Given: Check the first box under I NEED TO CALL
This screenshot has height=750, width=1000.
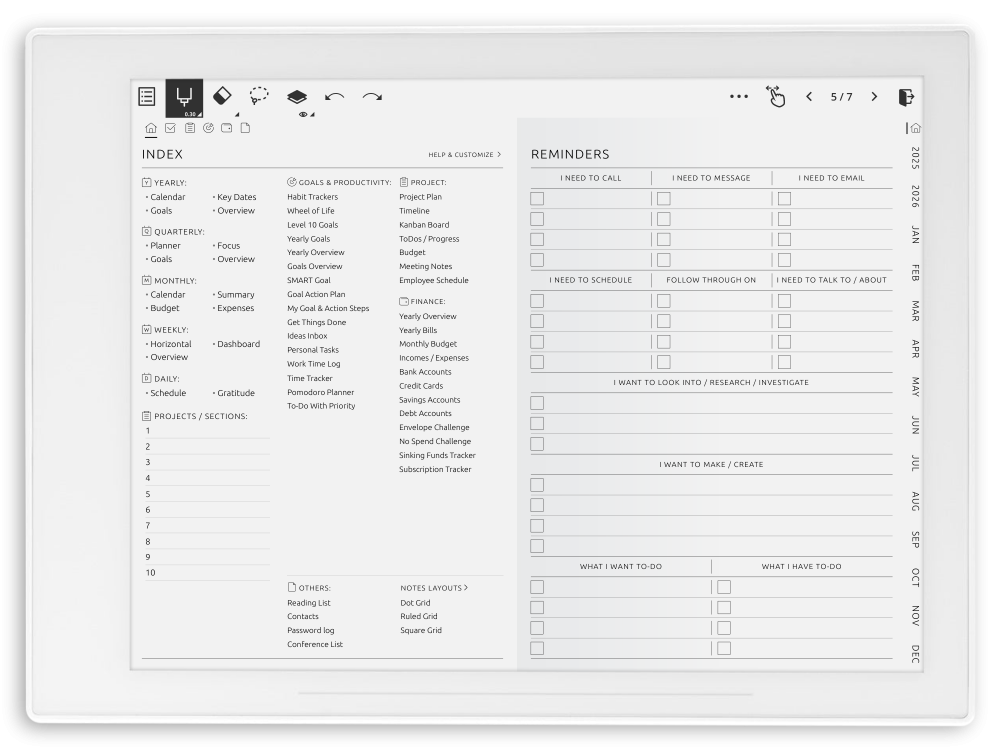Looking at the screenshot, I should (x=537, y=198).
